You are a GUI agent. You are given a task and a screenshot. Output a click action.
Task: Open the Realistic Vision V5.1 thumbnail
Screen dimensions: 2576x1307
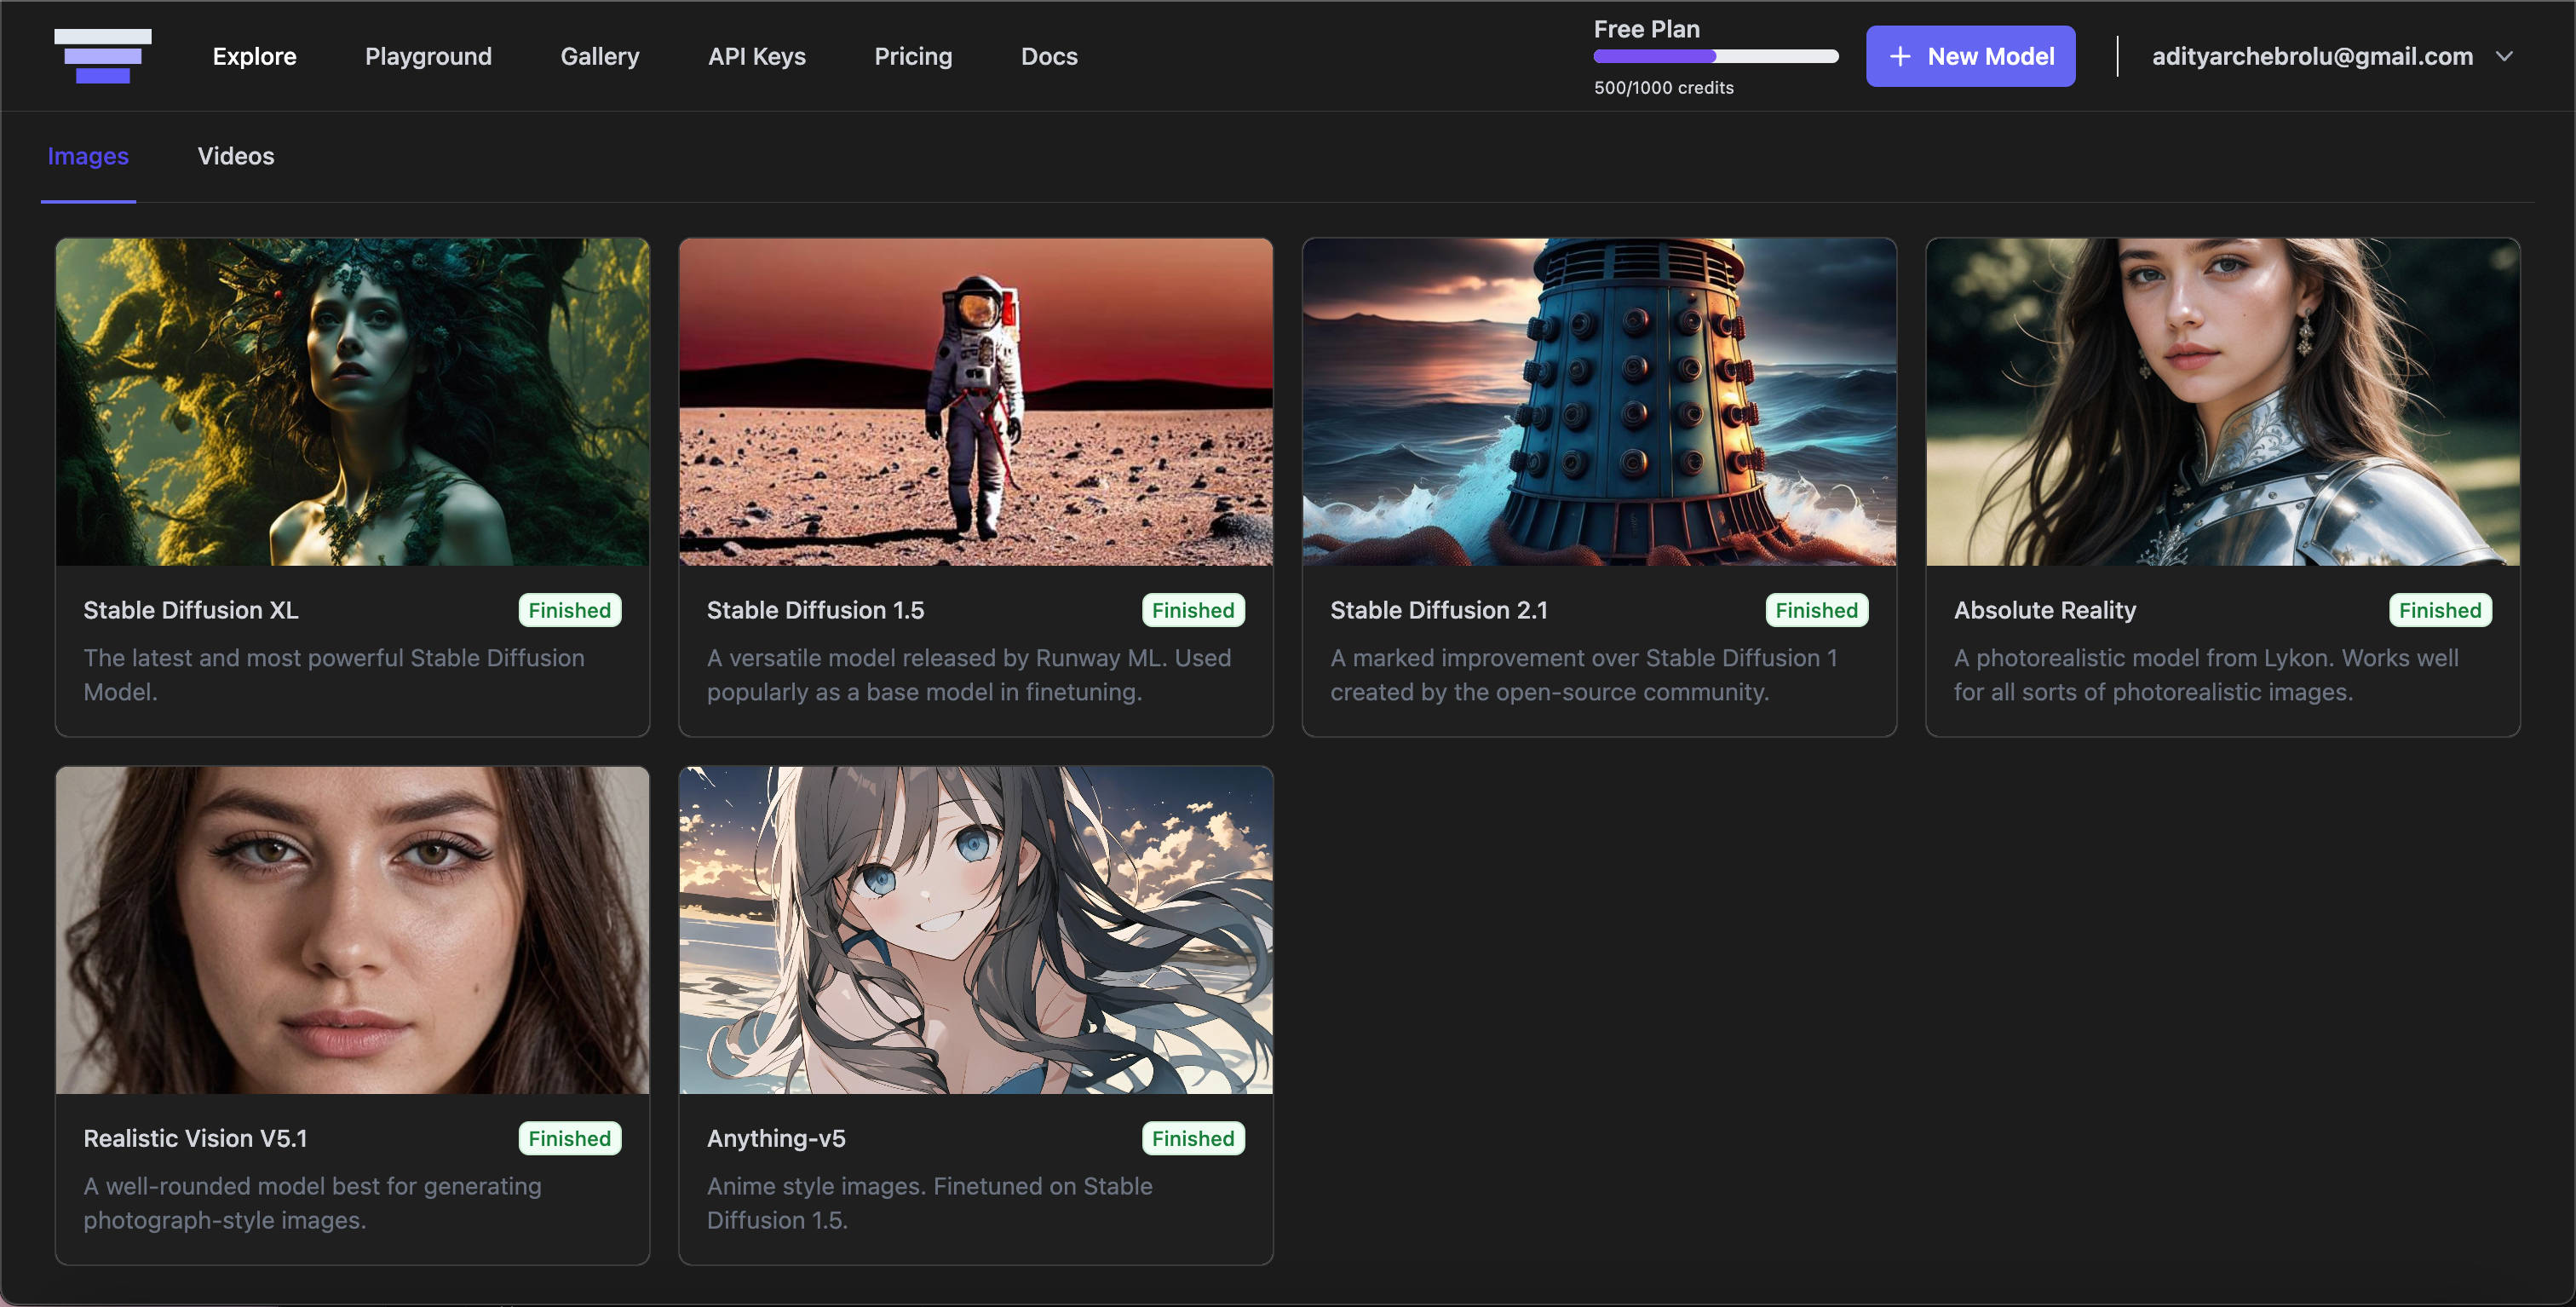[352, 929]
